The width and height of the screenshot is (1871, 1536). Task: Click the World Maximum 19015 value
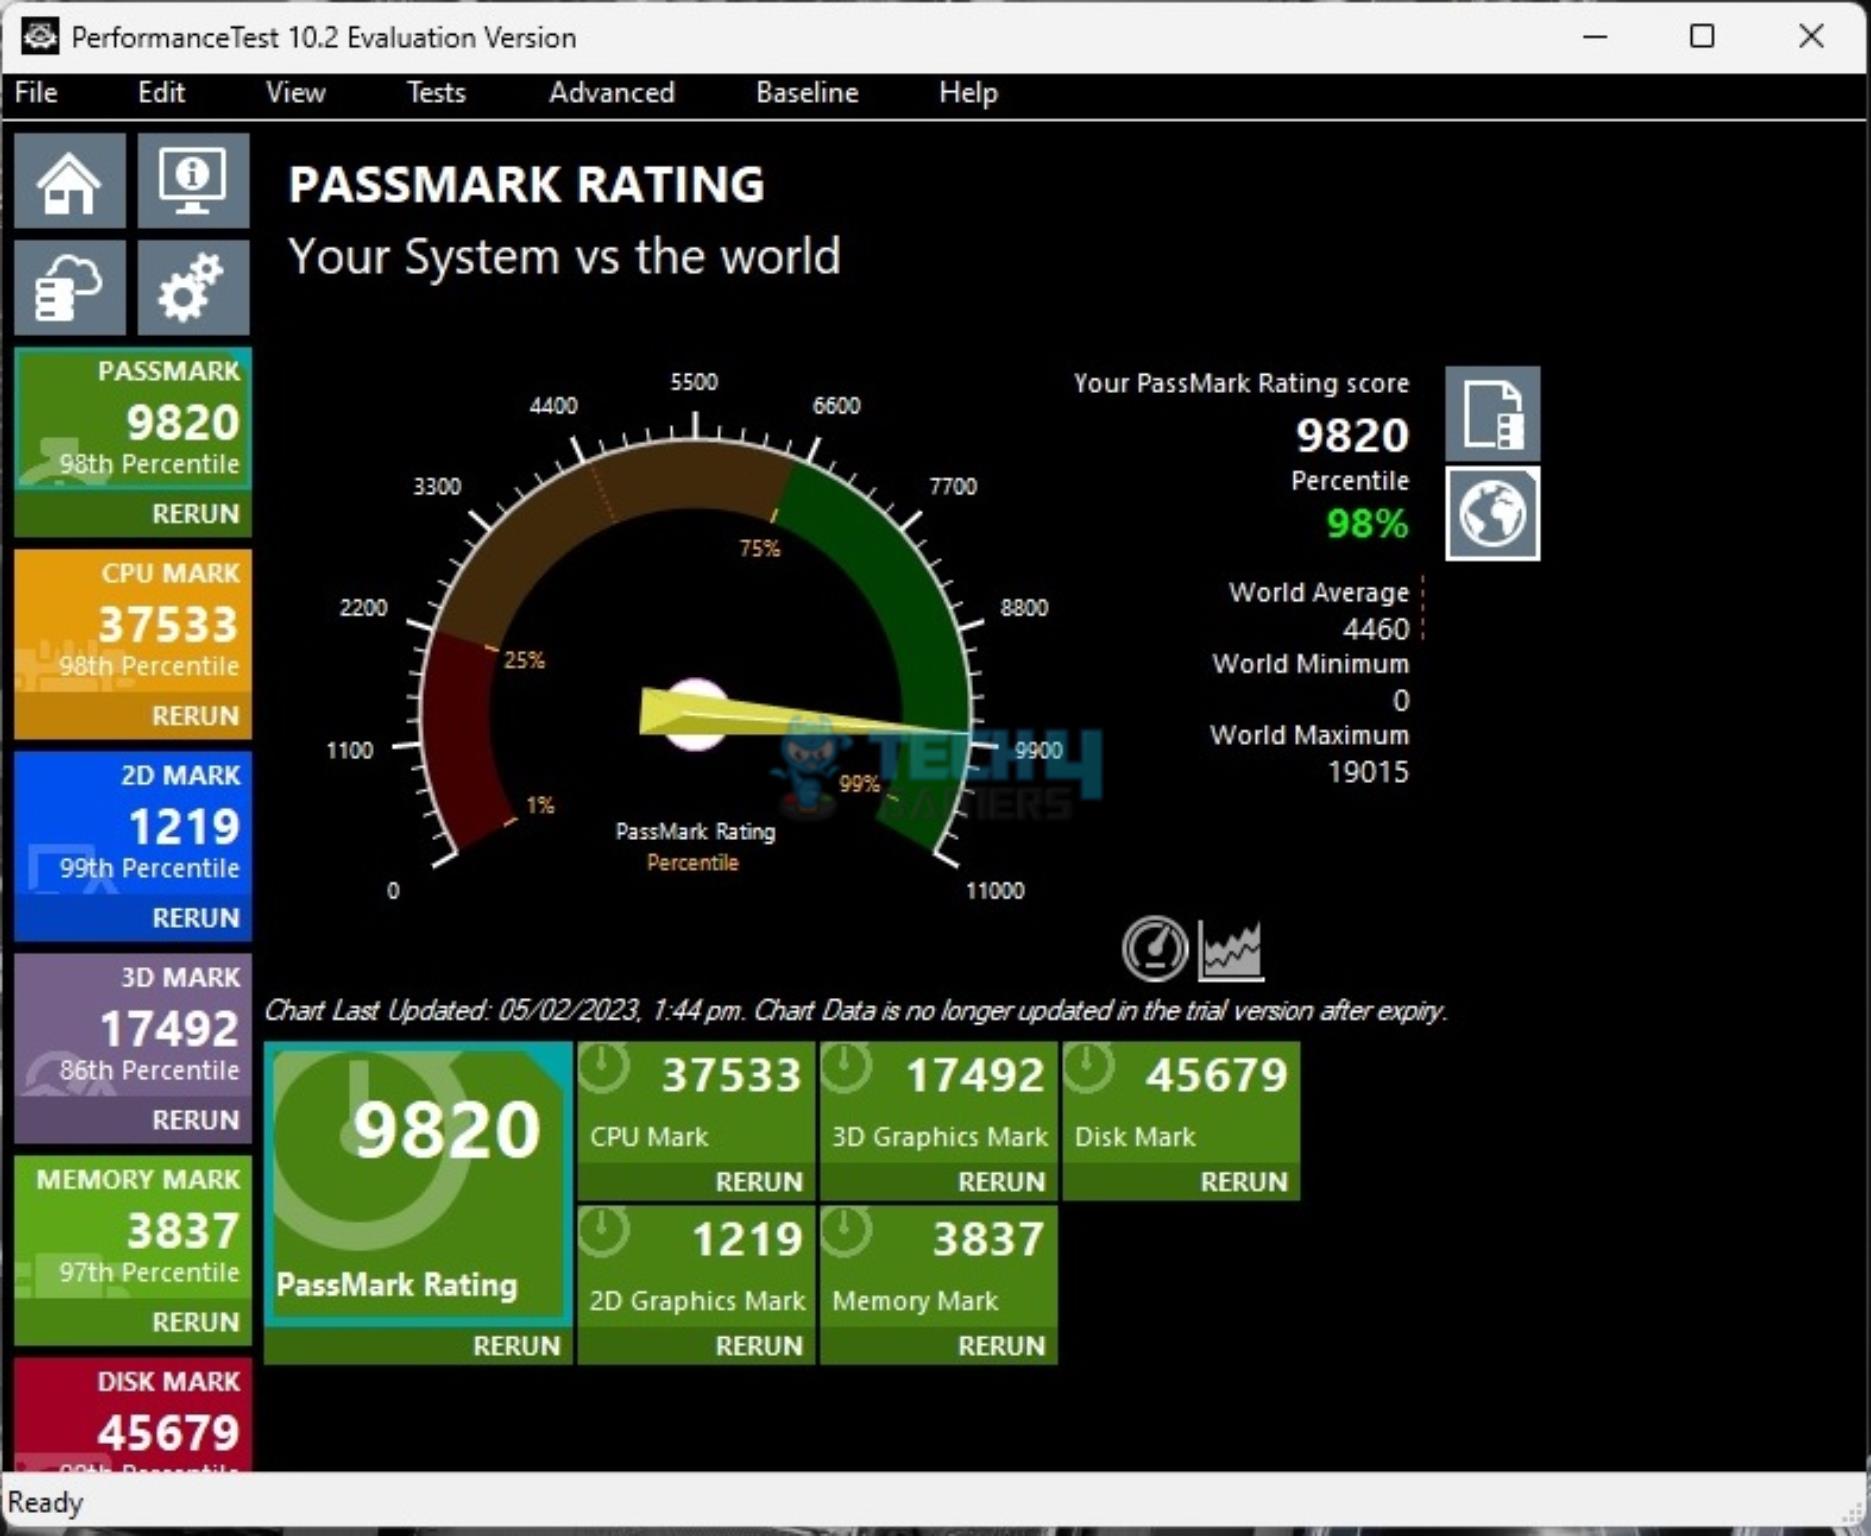[1368, 772]
